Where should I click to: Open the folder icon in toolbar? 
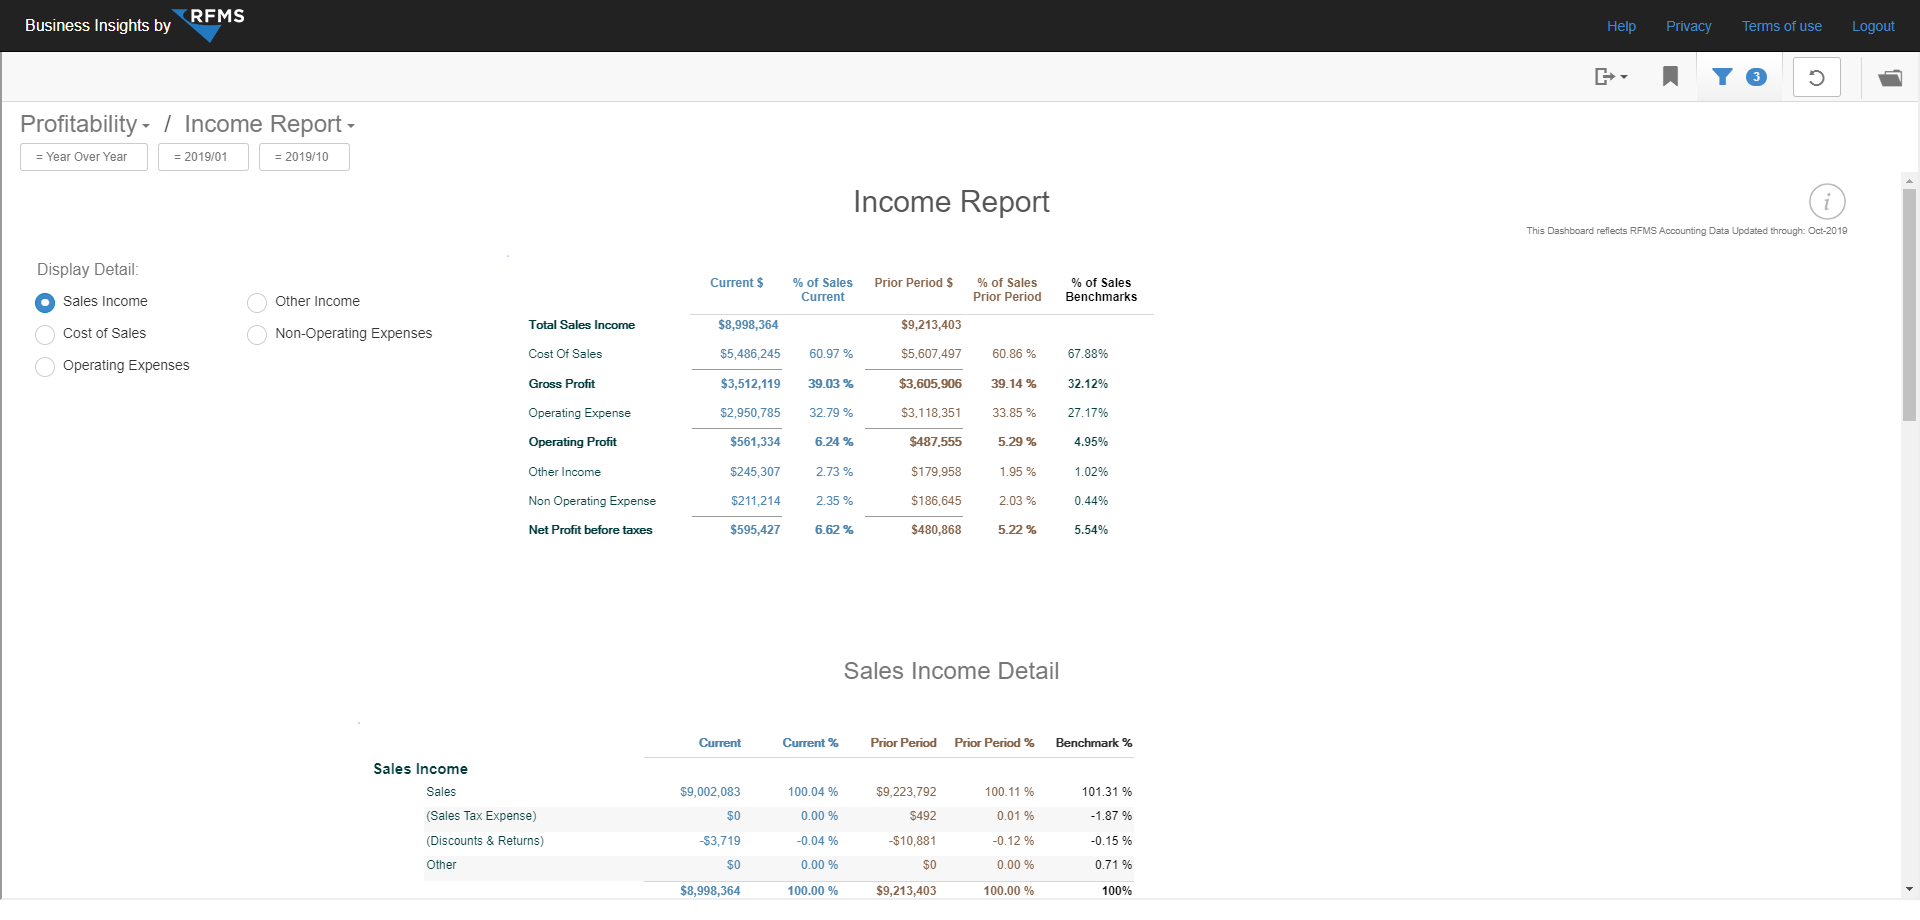point(1889,78)
